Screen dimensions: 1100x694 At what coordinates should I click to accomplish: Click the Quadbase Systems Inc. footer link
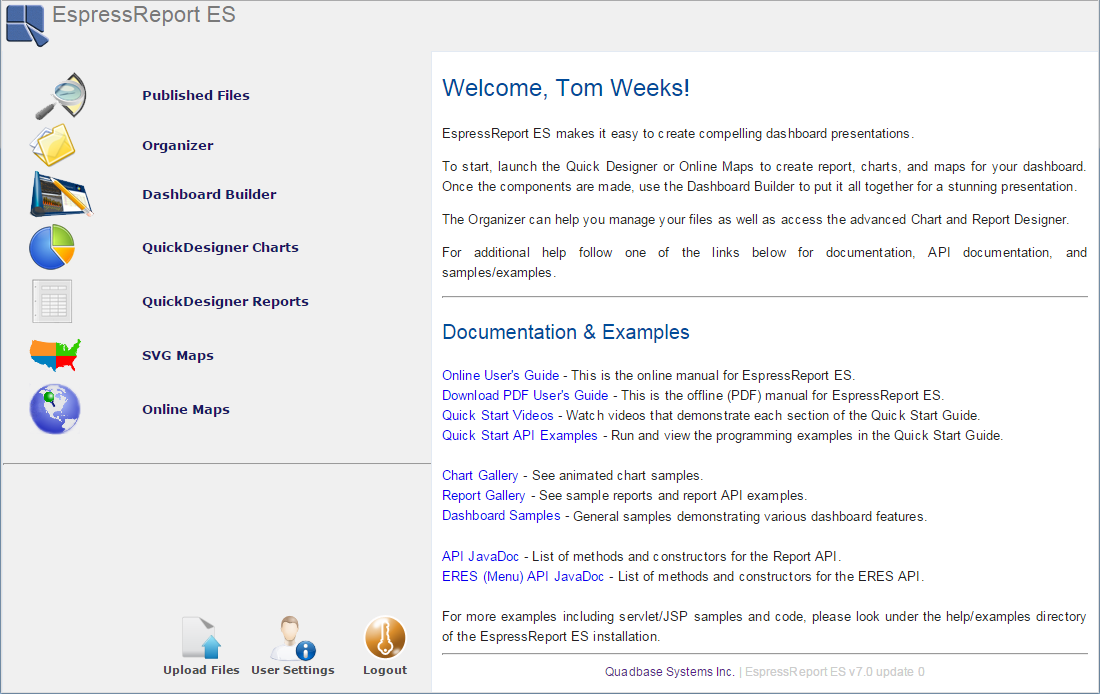pos(670,672)
